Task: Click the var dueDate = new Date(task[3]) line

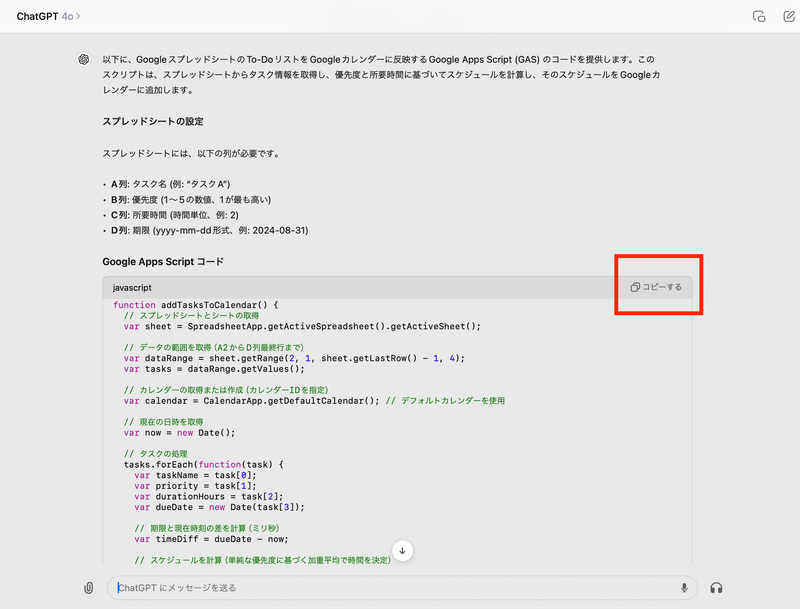Action: pyautogui.click(x=219, y=507)
